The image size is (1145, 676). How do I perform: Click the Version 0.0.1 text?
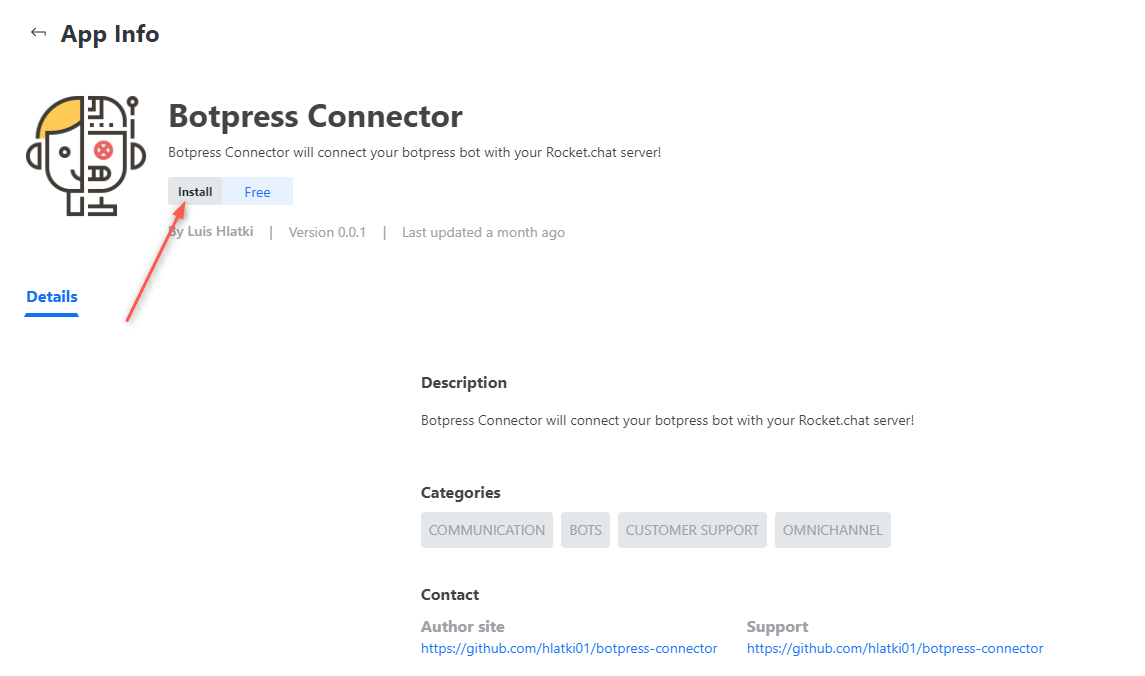tap(327, 232)
